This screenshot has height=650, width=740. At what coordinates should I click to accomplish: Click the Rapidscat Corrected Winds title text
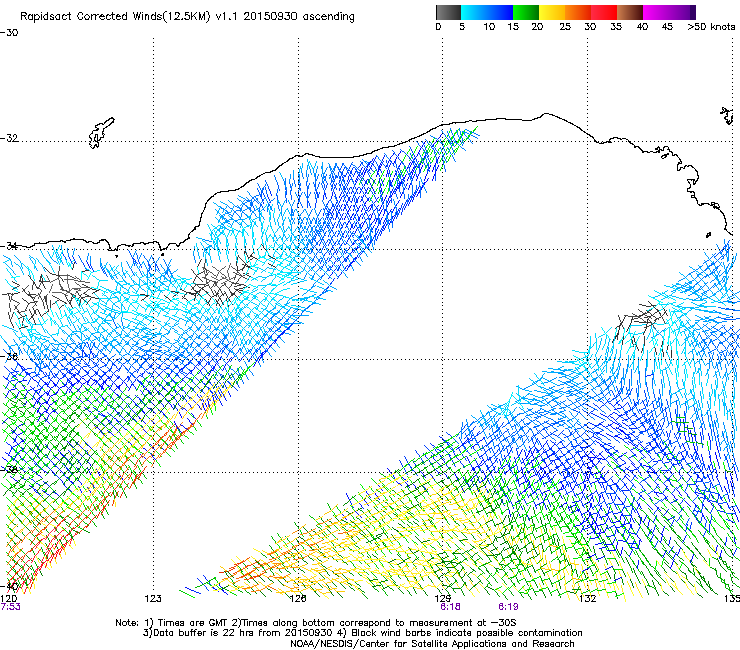[x=187, y=17]
